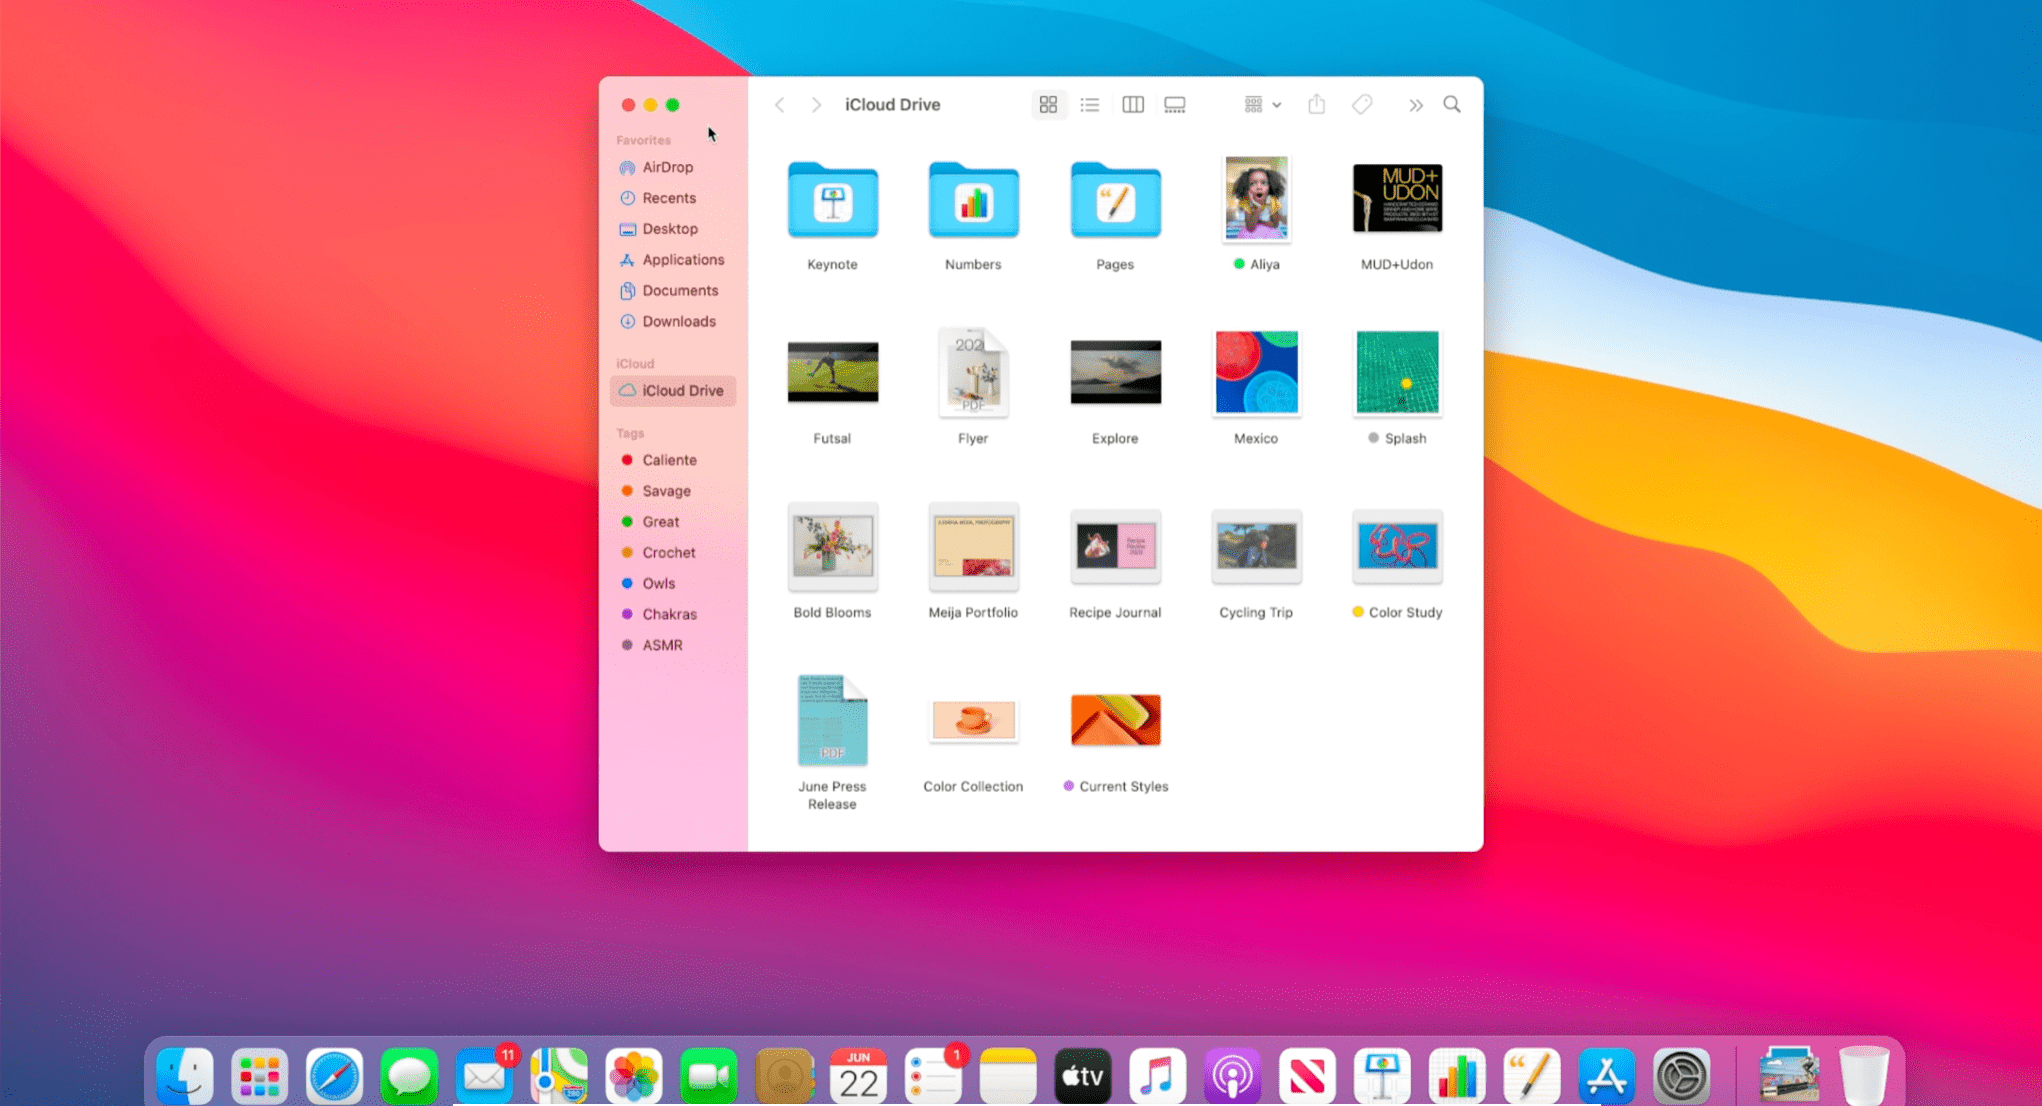The width and height of the screenshot is (2042, 1106).
Task: Select the Mexico image file
Action: [x=1256, y=372]
